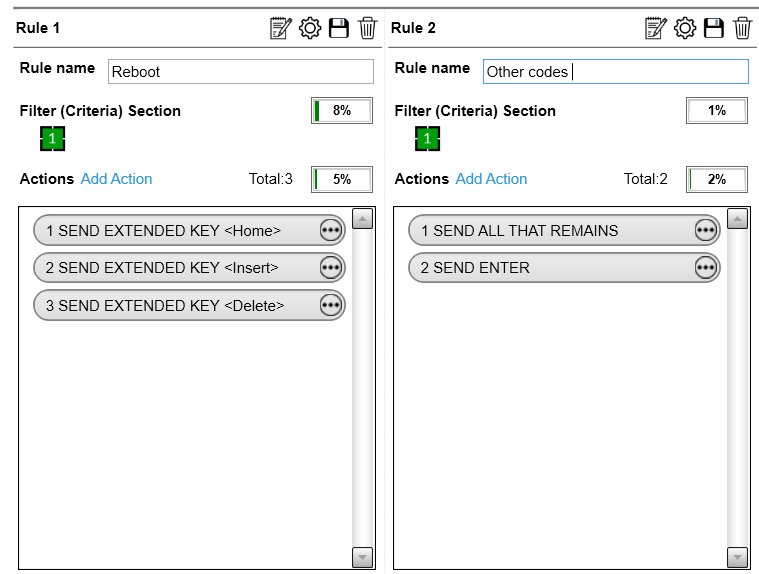This screenshot has height=574, width=759.
Task: Delete Rule 2 using trash icon
Action: pyautogui.click(x=742, y=28)
